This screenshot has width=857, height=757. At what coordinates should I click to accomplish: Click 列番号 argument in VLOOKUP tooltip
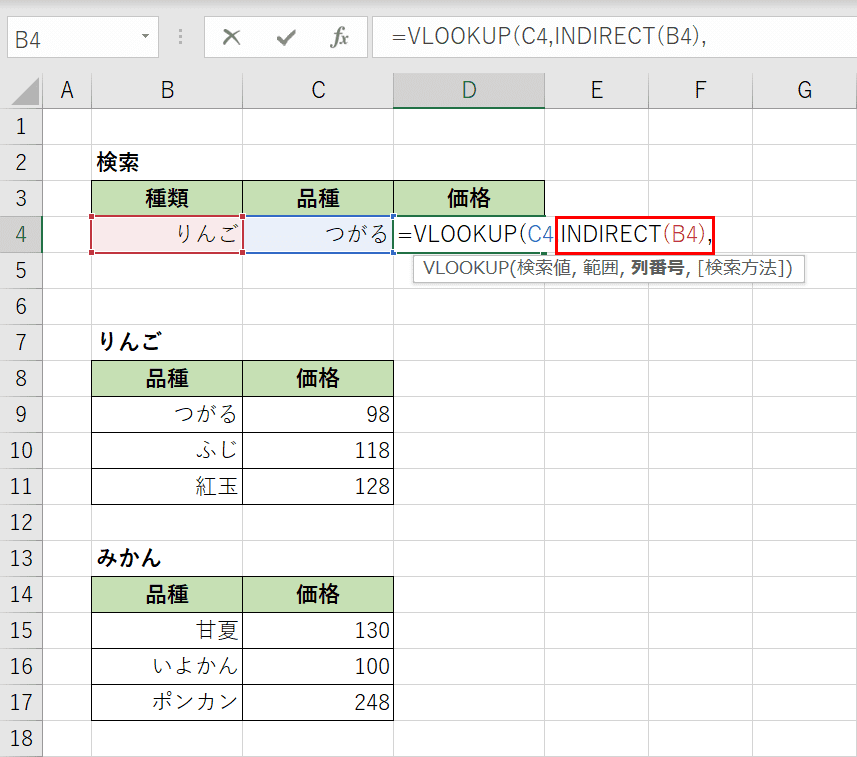(658, 268)
